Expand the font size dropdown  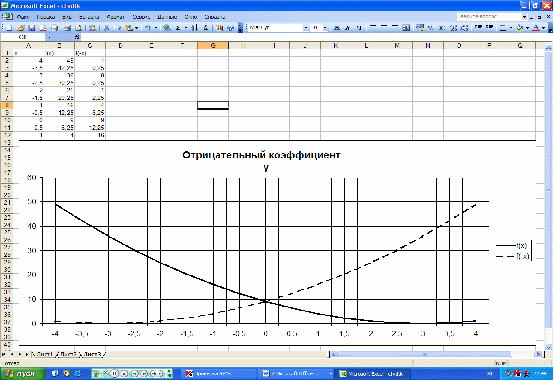point(325,28)
